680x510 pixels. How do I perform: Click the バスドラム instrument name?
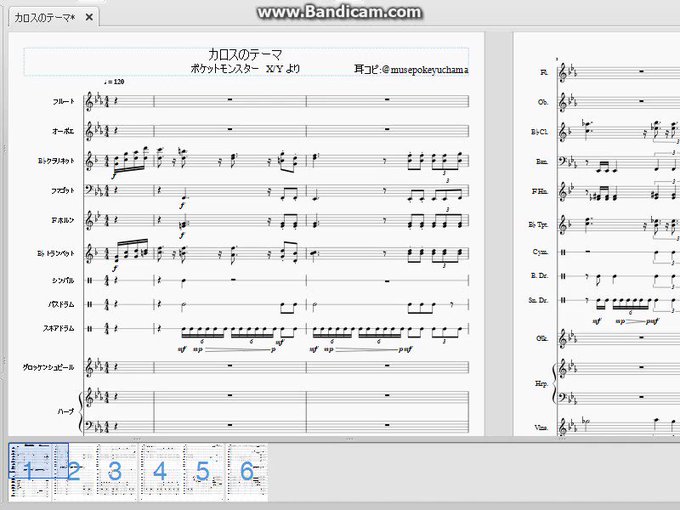[61, 304]
